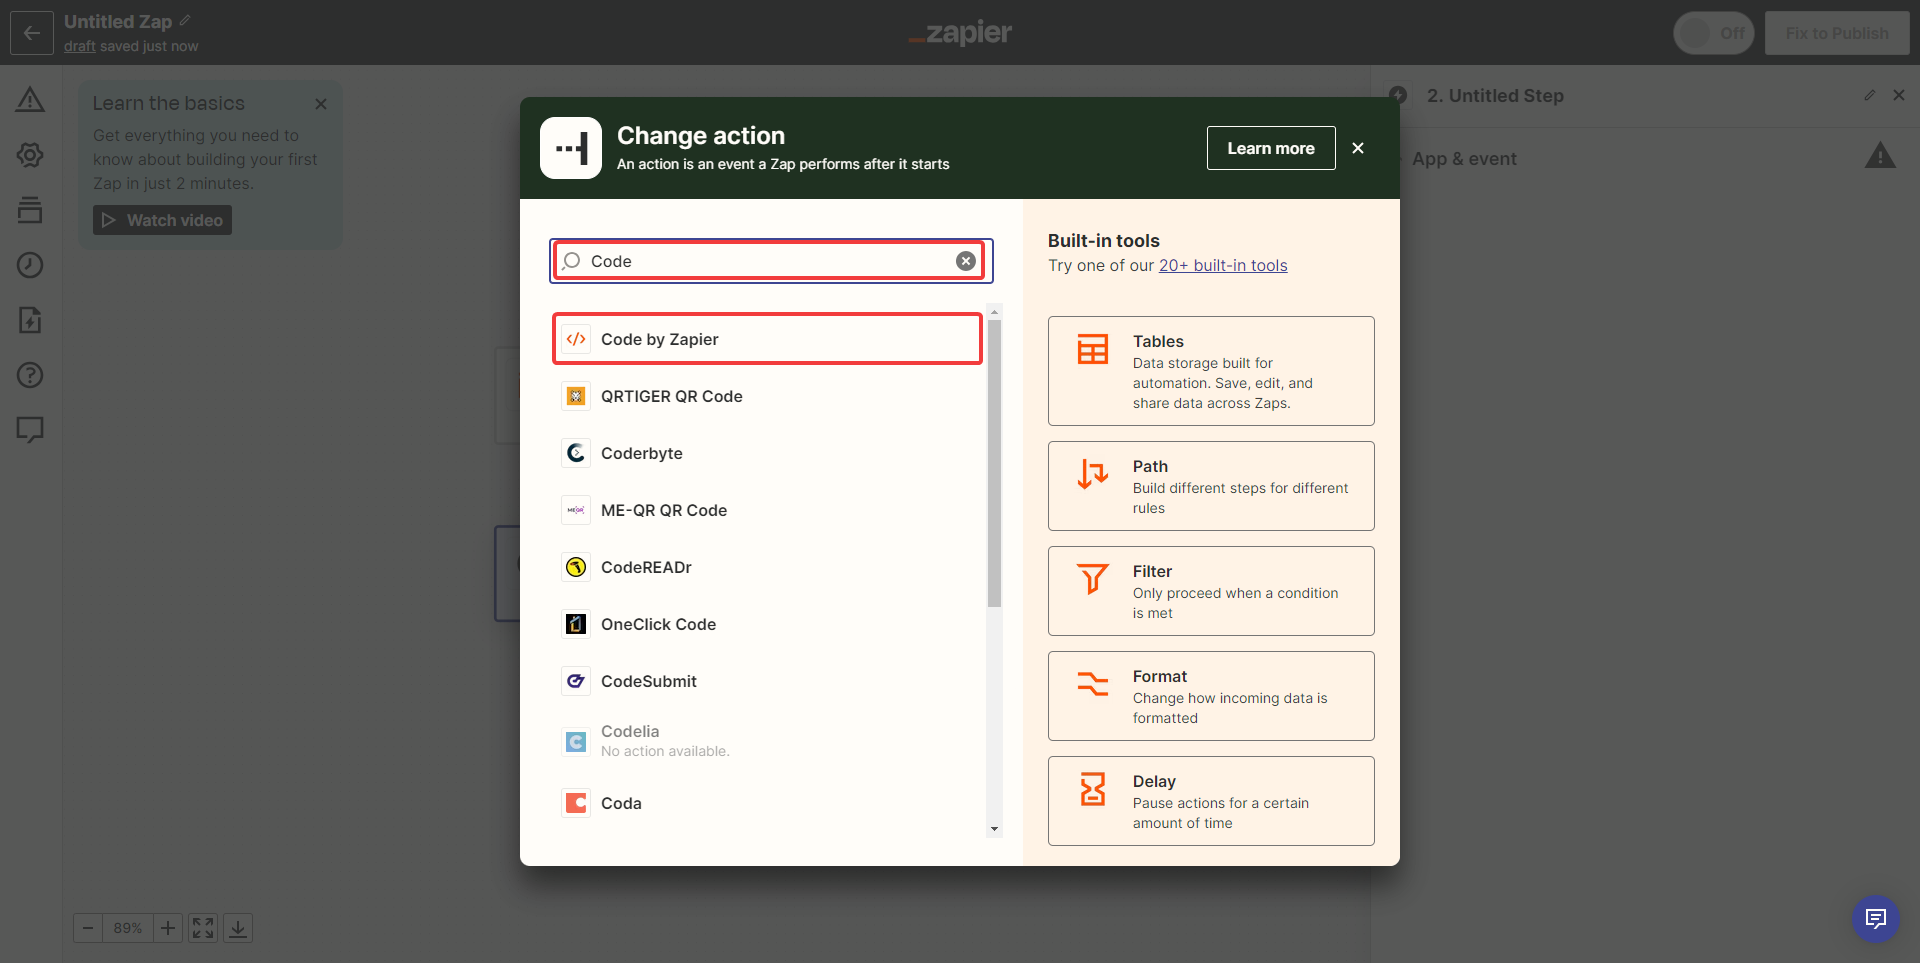Focus the app search field
The image size is (1920, 963).
click(x=769, y=261)
